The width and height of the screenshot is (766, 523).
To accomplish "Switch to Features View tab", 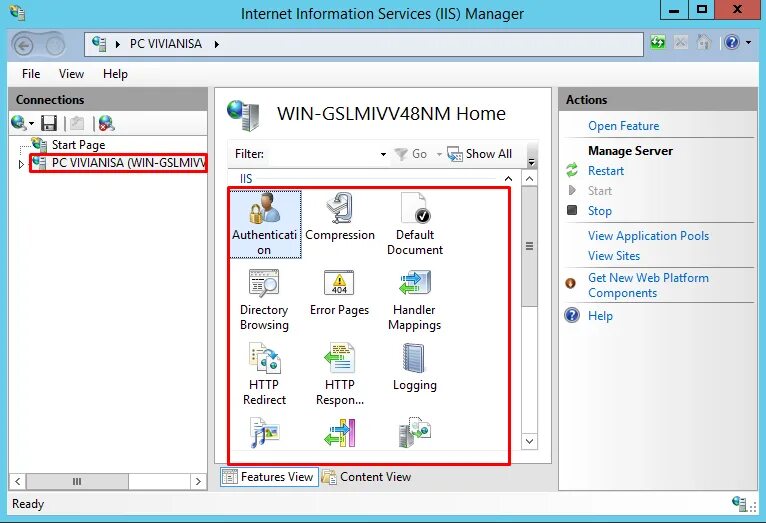I will coord(269,477).
